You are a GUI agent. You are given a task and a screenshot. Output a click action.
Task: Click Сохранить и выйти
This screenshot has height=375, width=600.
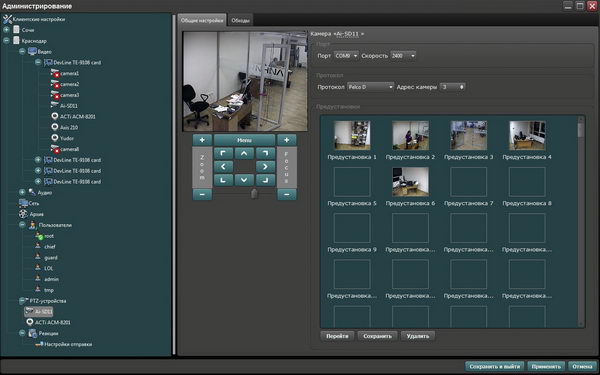(x=495, y=367)
